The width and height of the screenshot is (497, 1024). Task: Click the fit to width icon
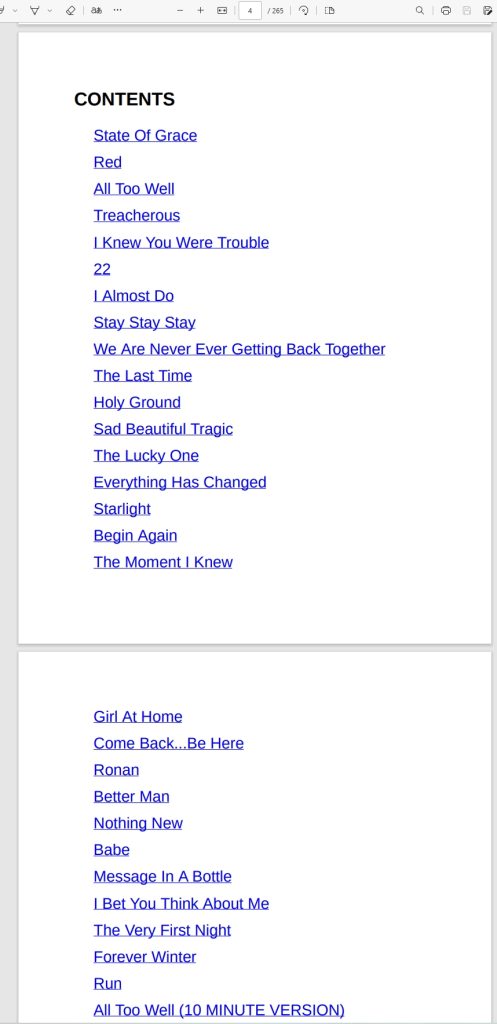222,10
